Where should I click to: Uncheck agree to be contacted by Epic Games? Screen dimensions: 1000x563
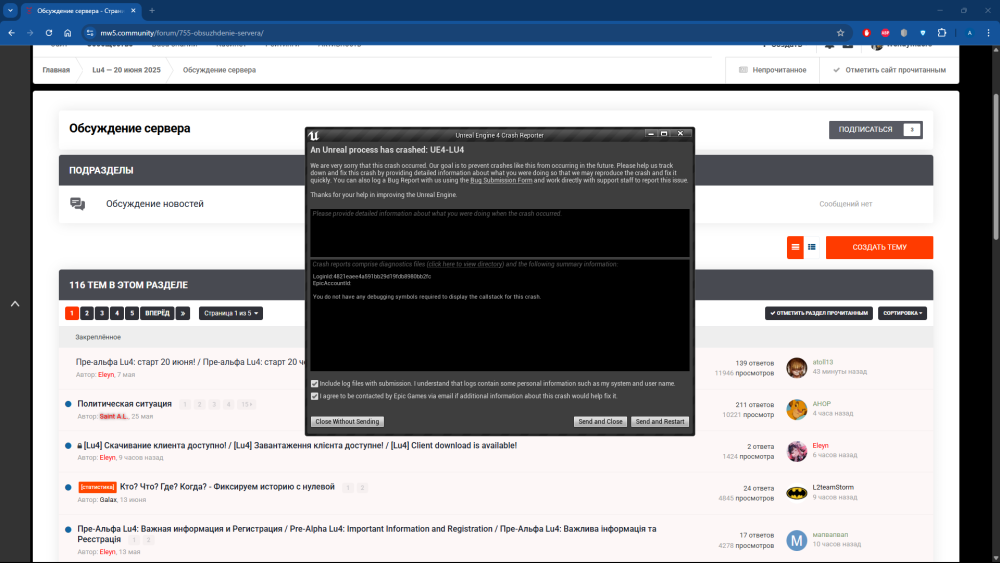[314, 396]
